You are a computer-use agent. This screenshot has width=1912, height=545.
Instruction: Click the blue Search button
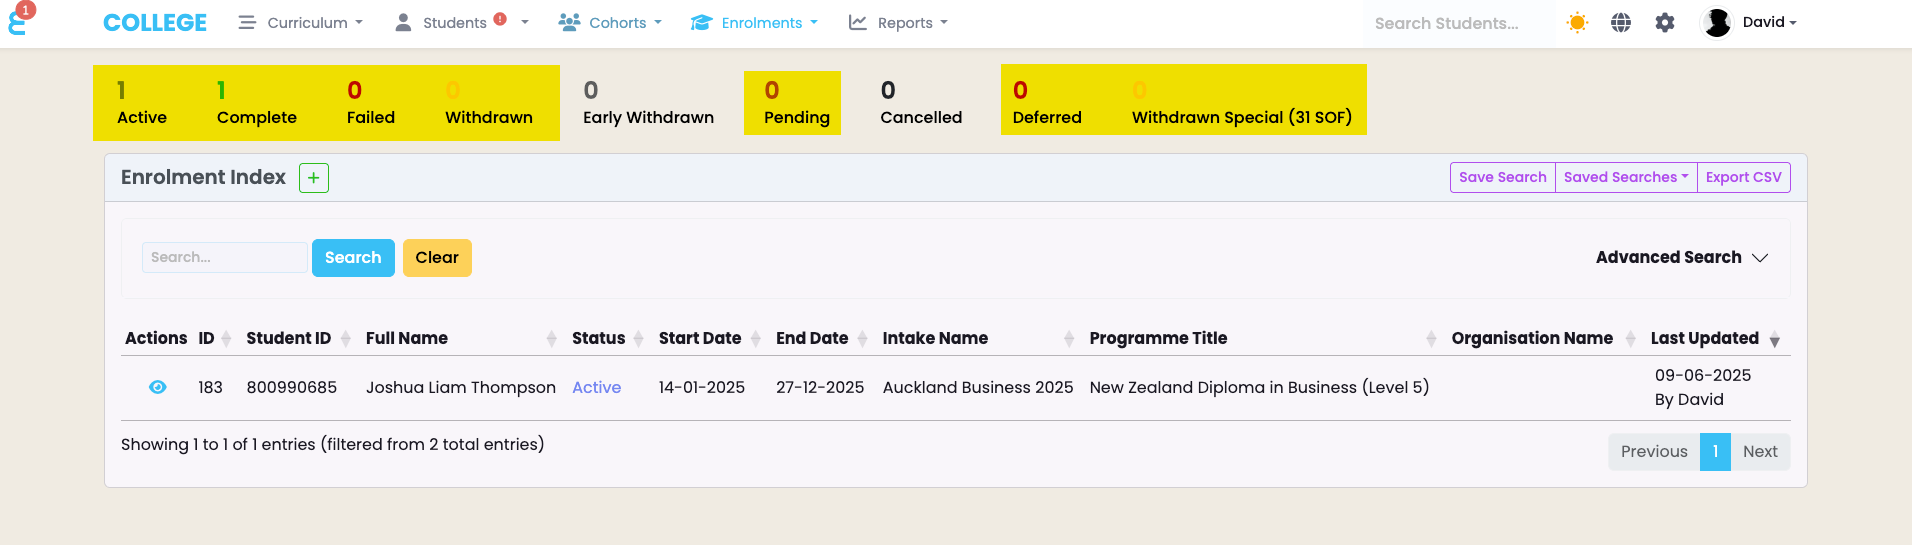[353, 258]
